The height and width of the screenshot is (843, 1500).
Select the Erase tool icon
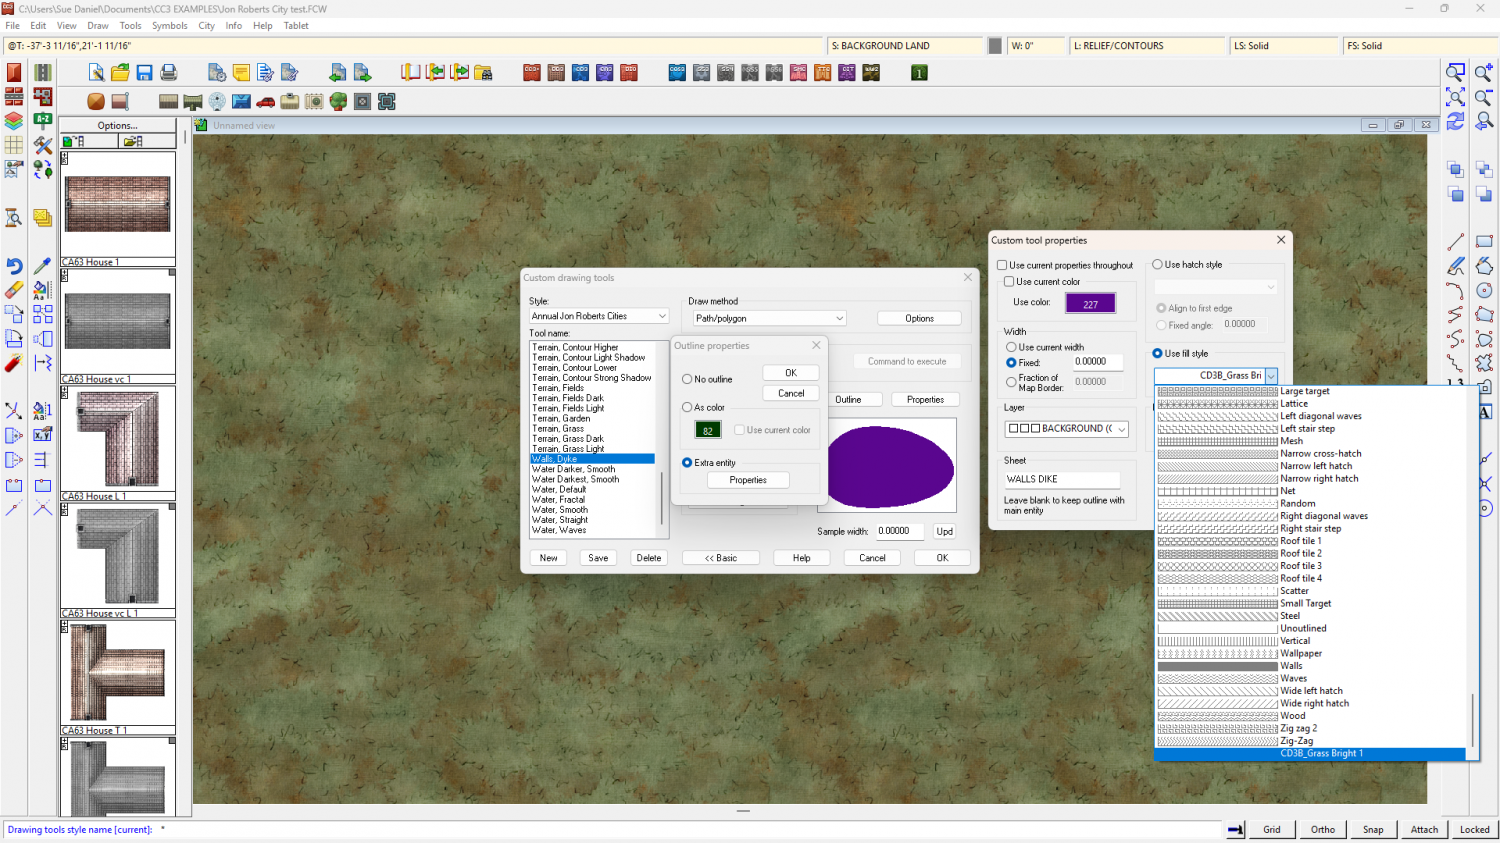14,290
